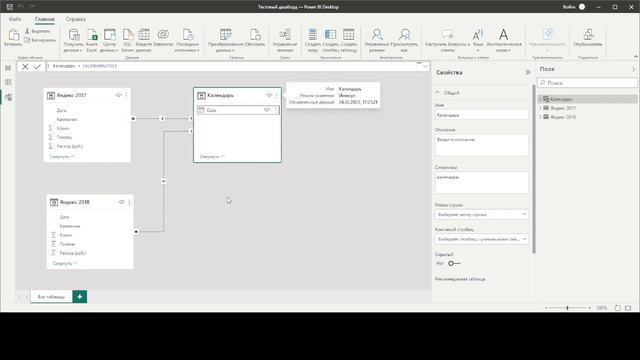This screenshot has height=360, width=640.
Task: Collapse Яндекс 2018 table with Свернуть
Action: pyautogui.click(x=65, y=264)
